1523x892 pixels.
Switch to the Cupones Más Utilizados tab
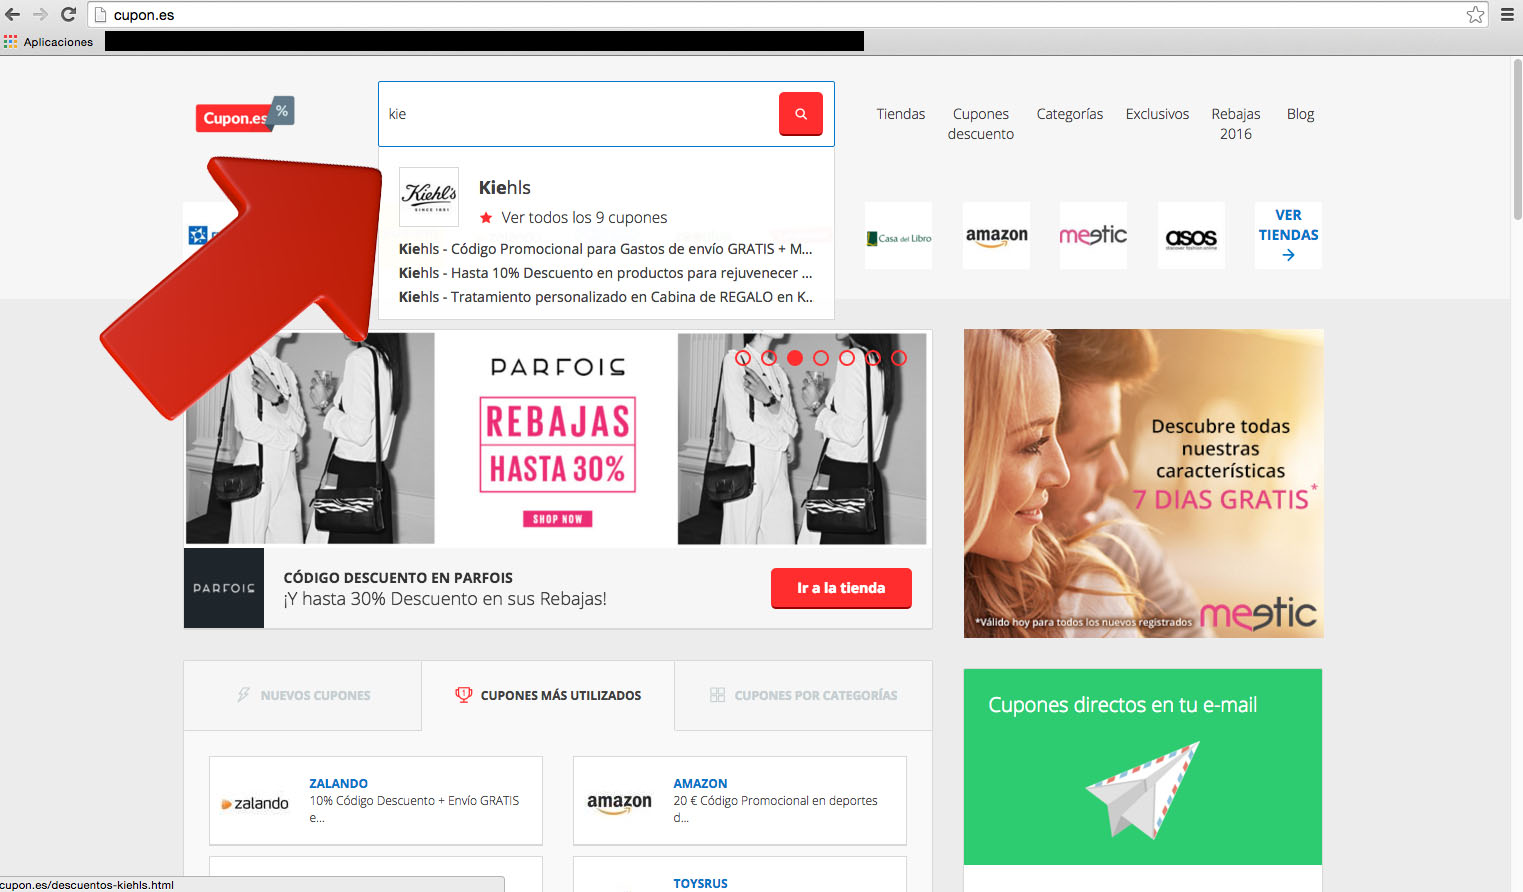[x=548, y=695]
